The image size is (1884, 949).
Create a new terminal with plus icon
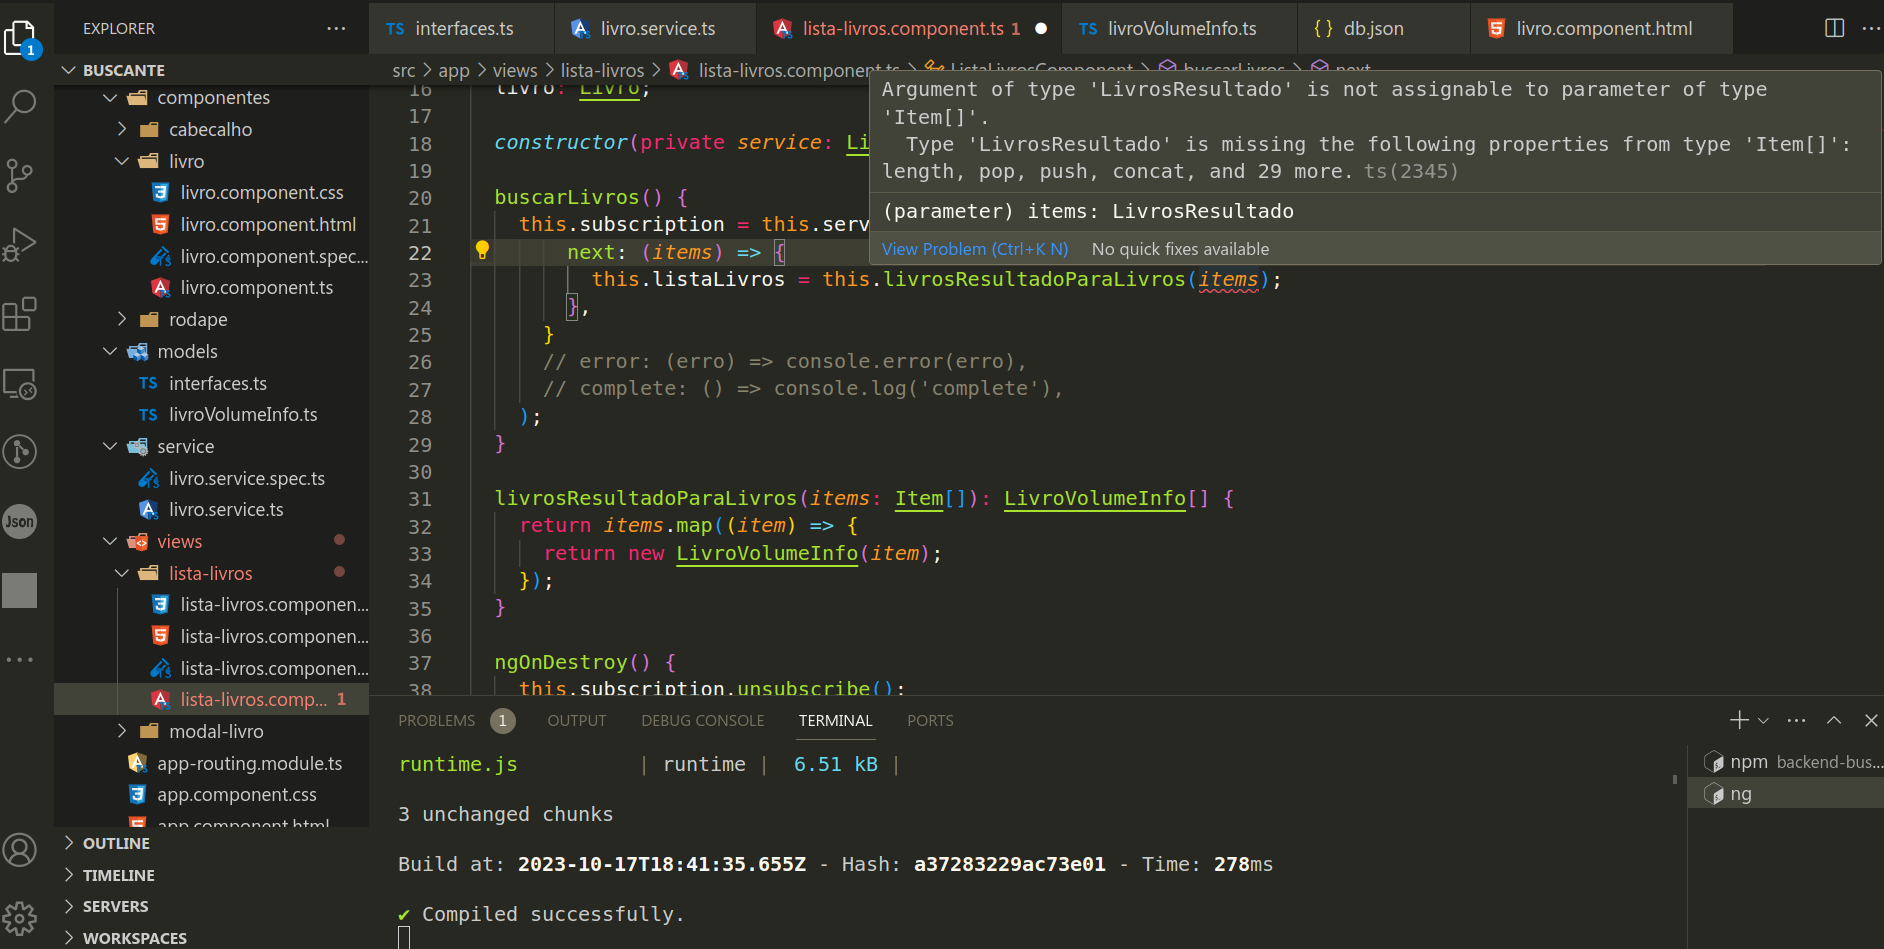pos(1739,720)
